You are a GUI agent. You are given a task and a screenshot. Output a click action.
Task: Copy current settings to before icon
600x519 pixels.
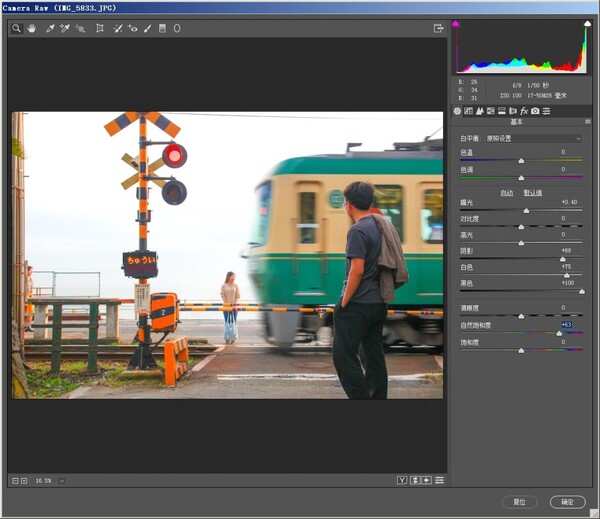tap(426, 480)
